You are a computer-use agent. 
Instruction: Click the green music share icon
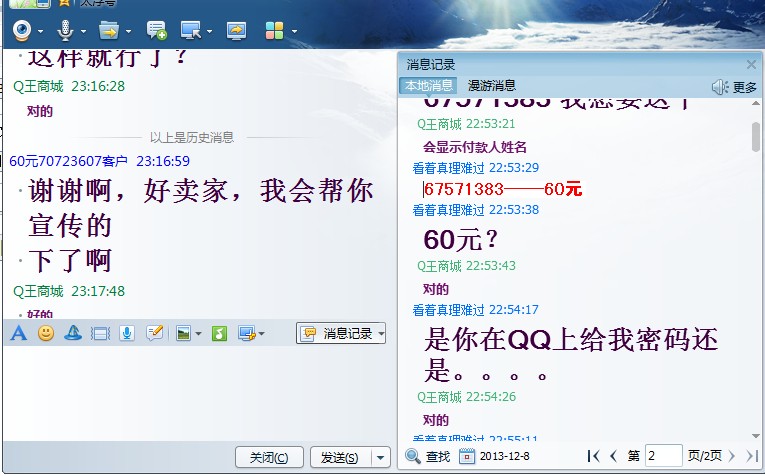click(220, 334)
